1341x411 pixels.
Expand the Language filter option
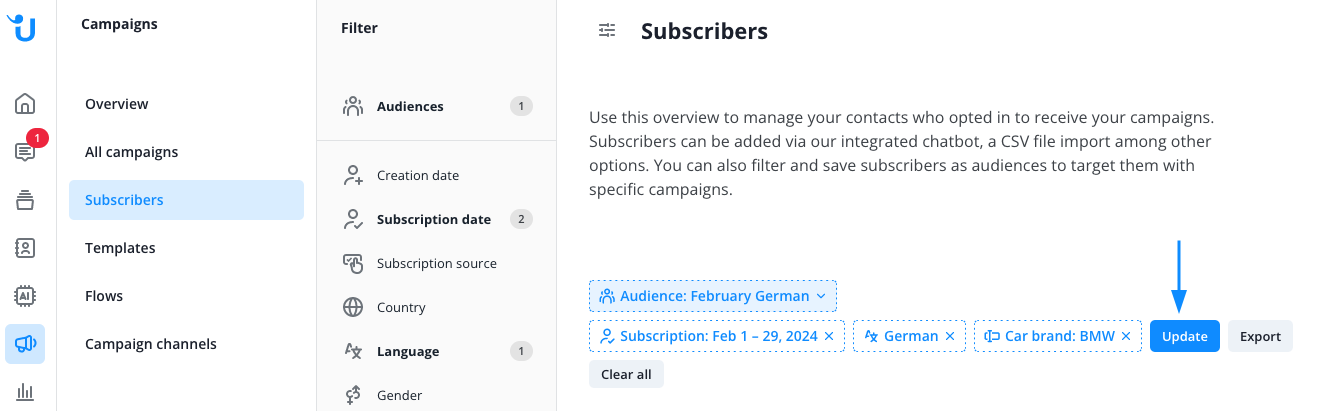[x=436, y=351]
